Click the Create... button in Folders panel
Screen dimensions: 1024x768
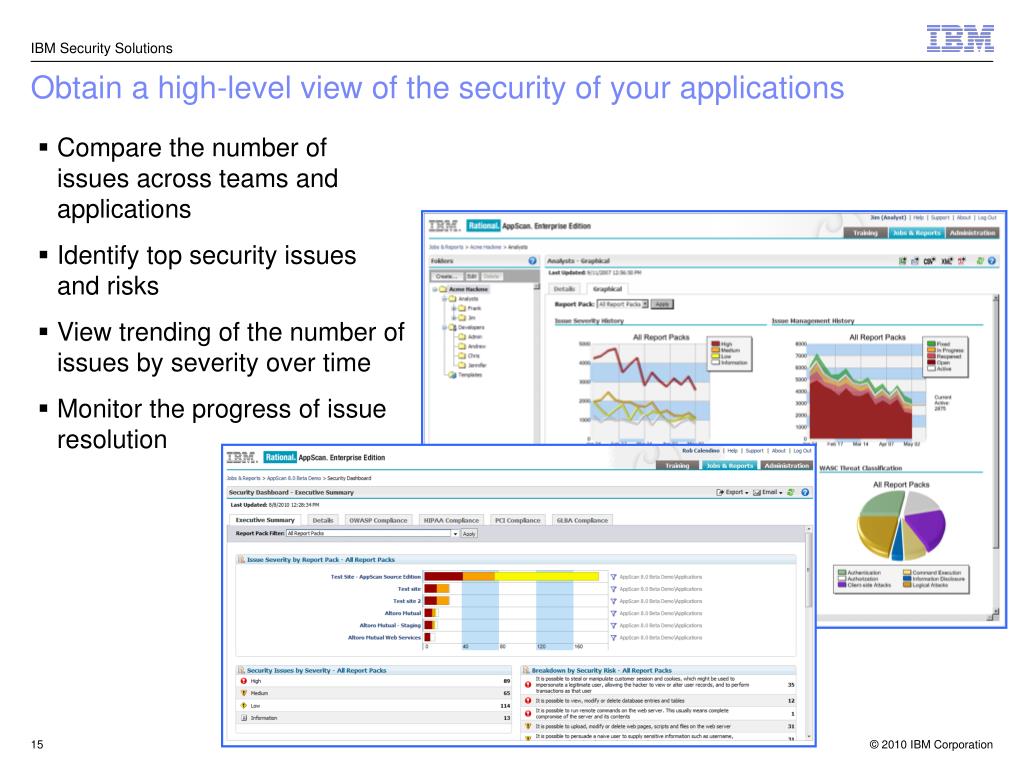tap(447, 276)
